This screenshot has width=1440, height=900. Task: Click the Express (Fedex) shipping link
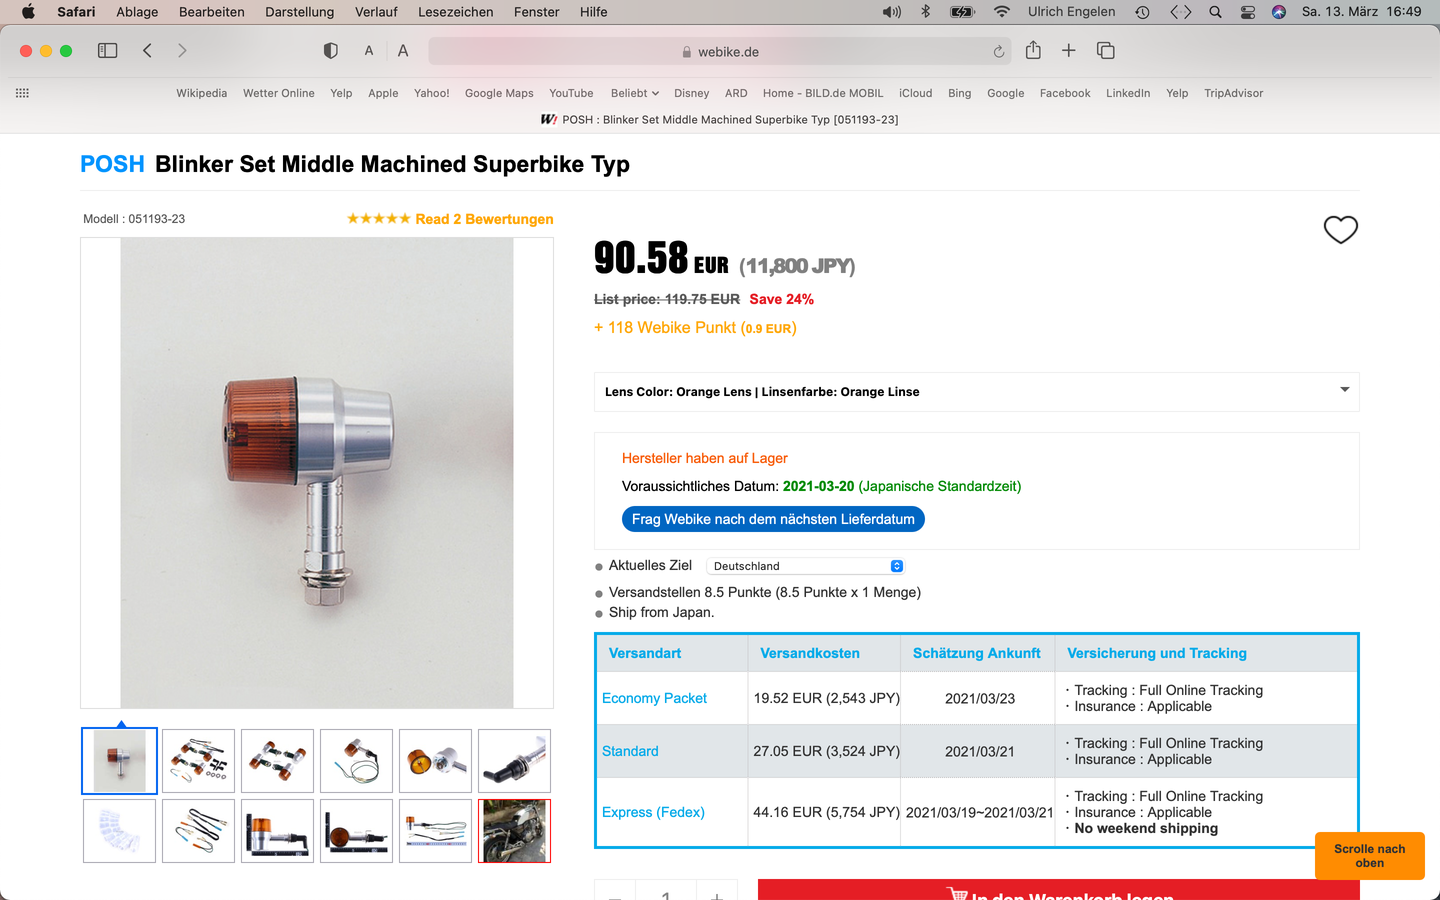click(653, 812)
